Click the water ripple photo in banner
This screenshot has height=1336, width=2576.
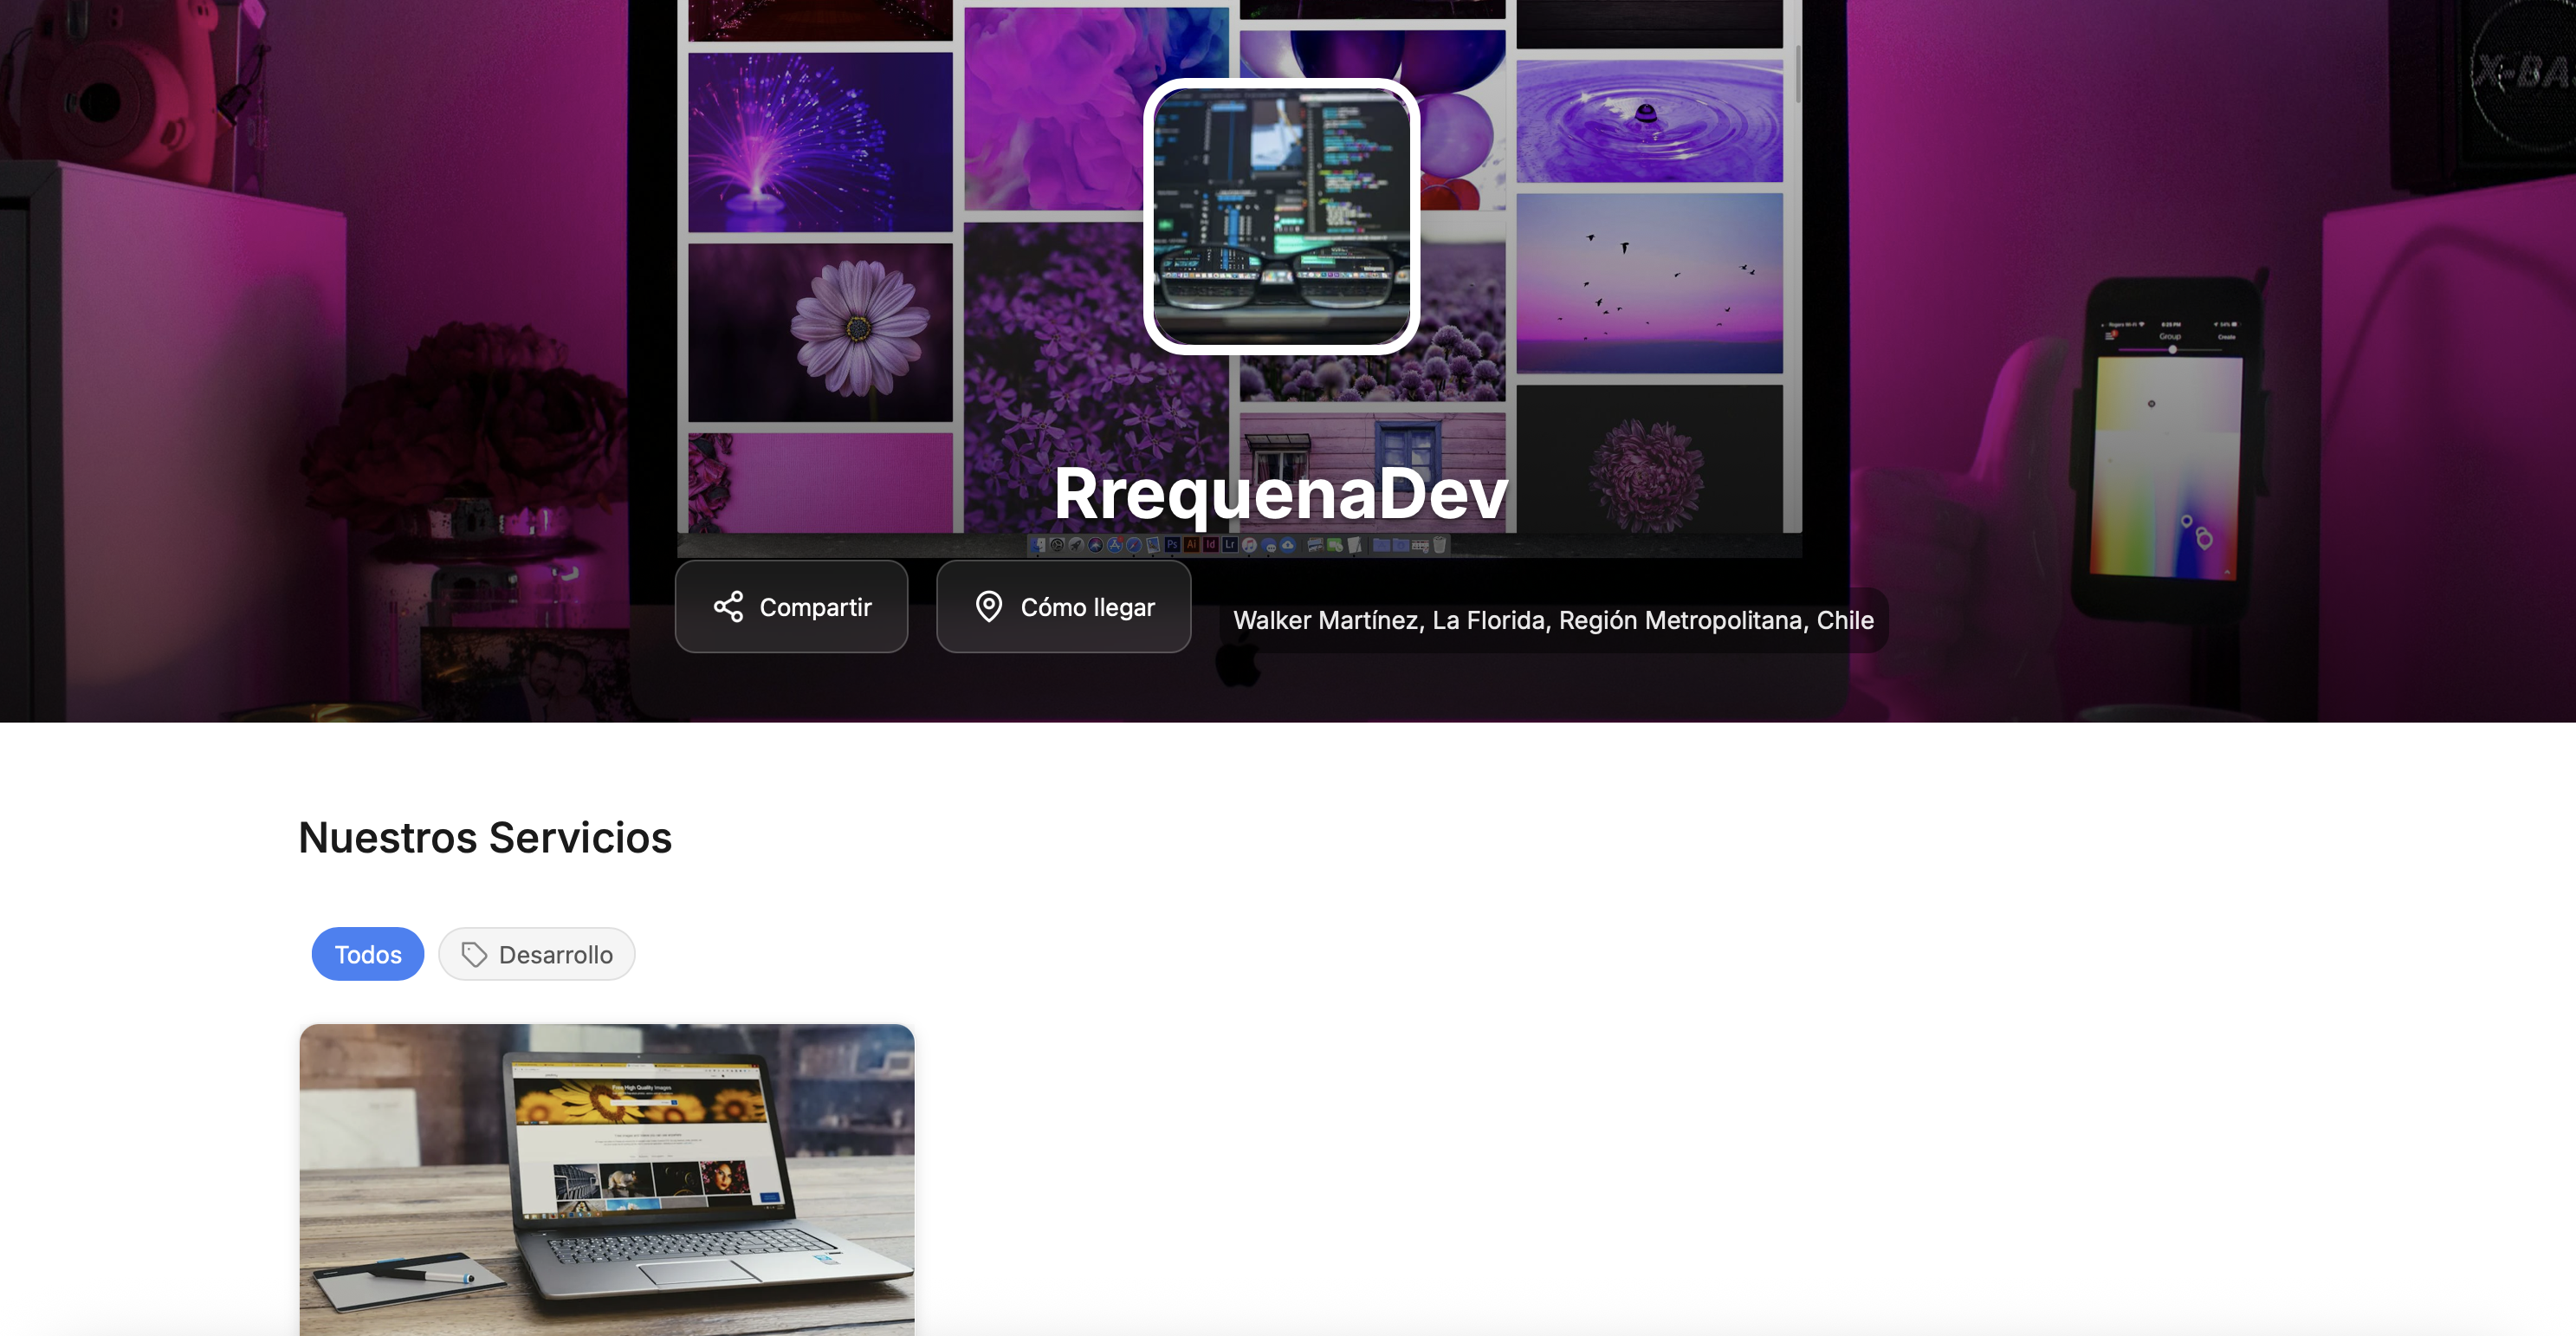[1648, 120]
